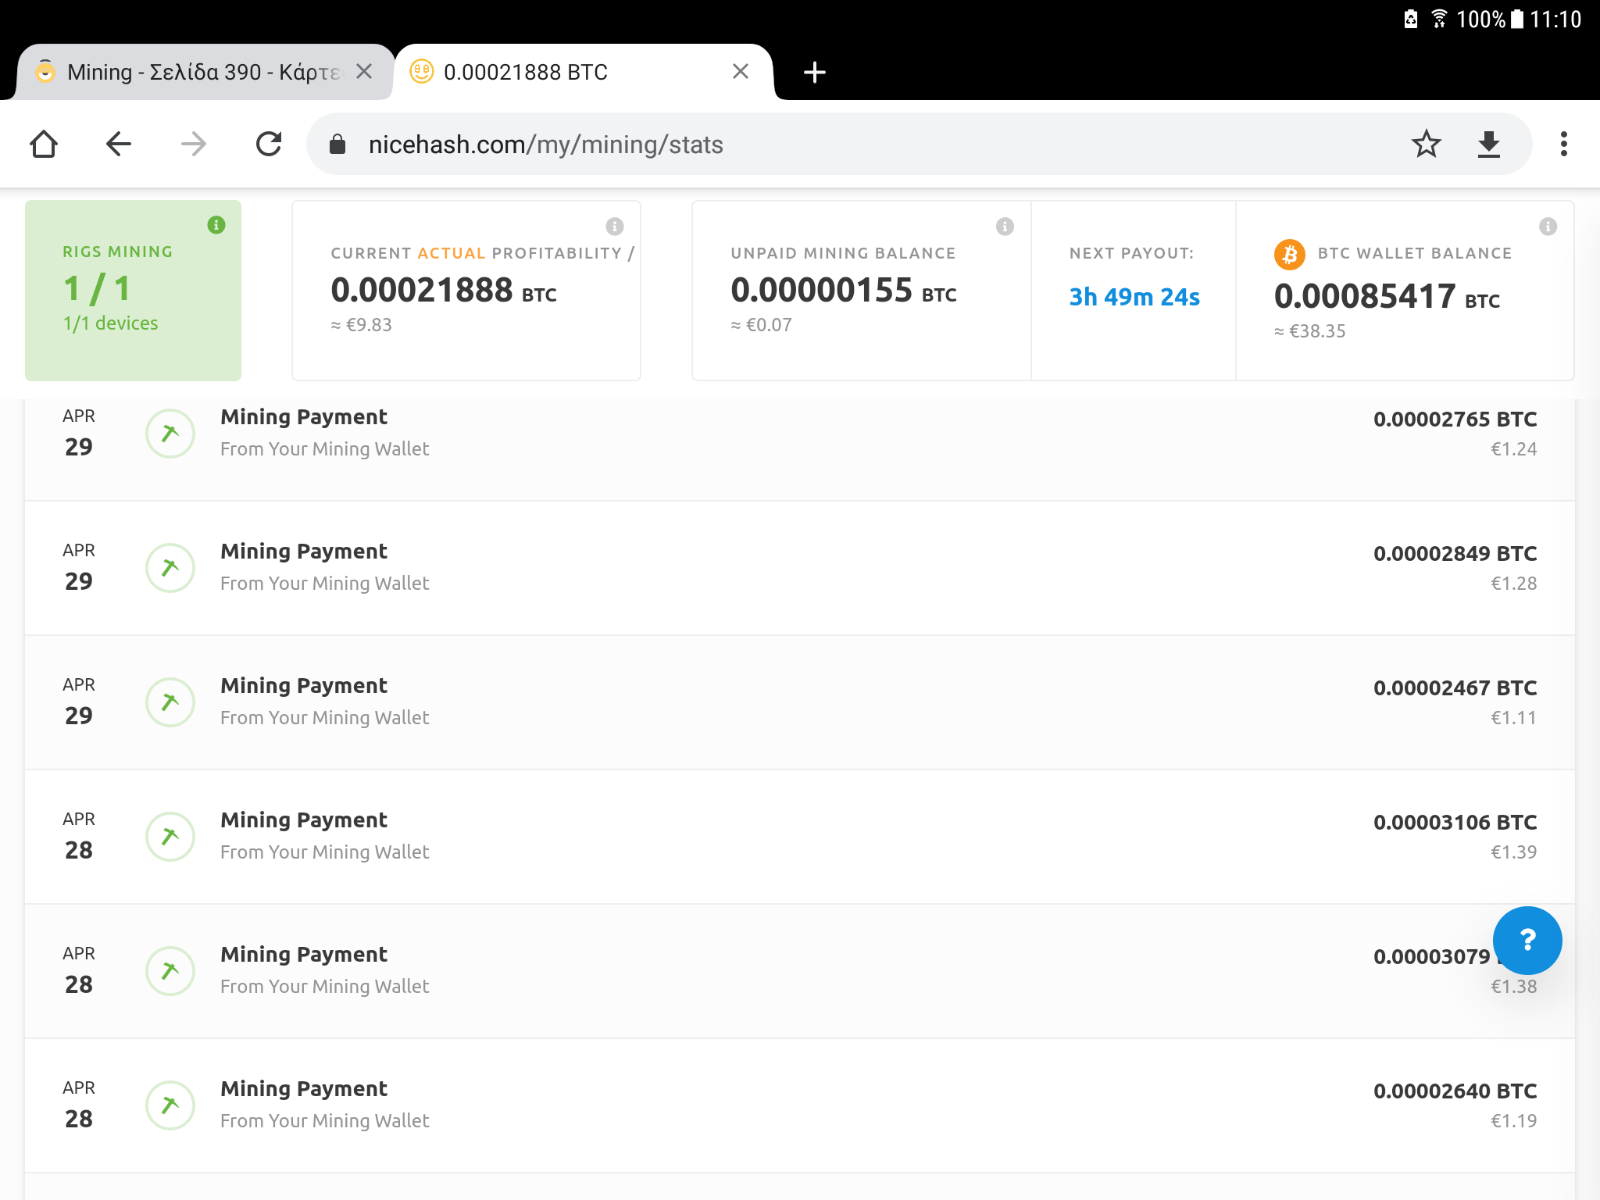
Task: Click the €1.24 euro value
Action: click(1514, 449)
